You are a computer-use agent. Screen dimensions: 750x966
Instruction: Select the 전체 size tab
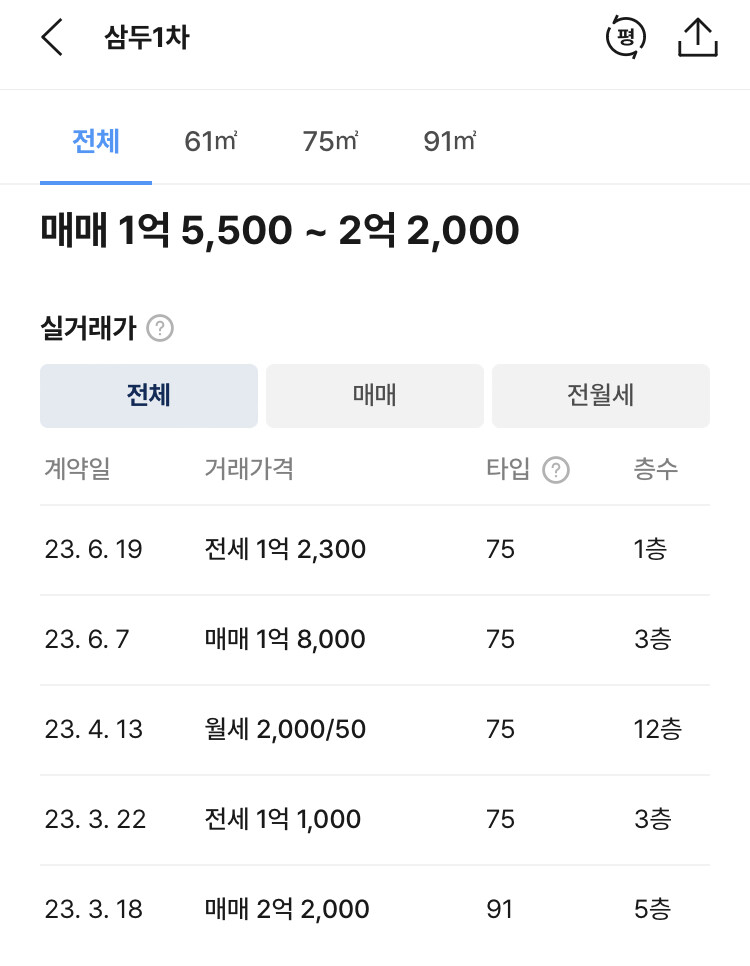(x=95, y=142)
